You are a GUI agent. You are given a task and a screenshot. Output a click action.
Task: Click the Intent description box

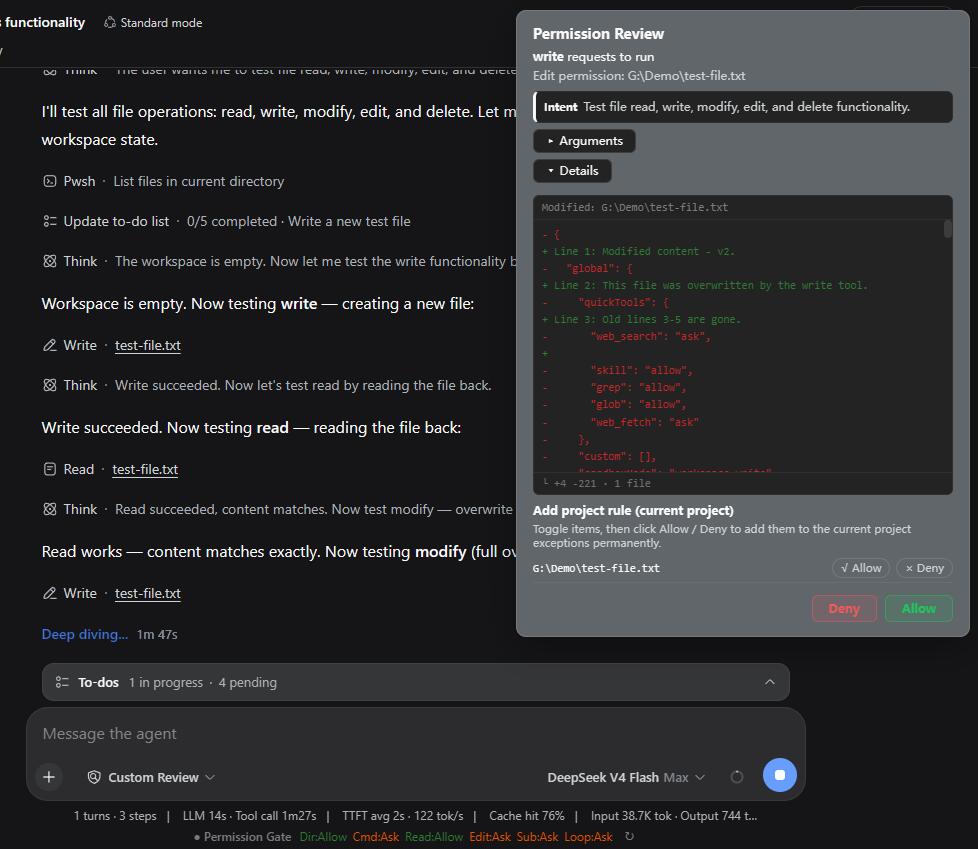click(x=743, y=107)
